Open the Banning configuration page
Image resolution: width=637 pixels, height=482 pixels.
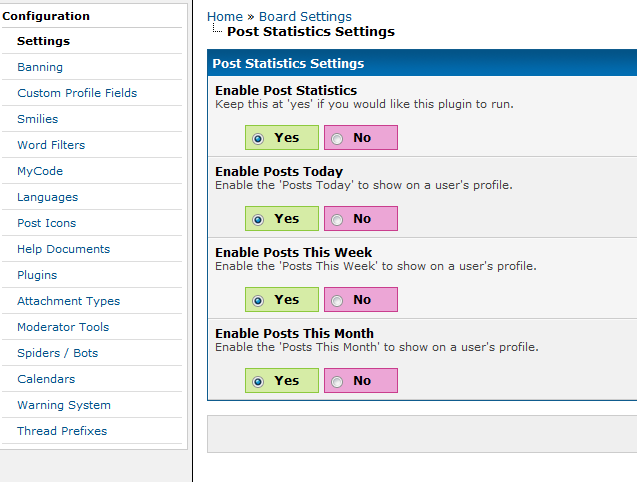pyautogui.click(x=40, y=67)
